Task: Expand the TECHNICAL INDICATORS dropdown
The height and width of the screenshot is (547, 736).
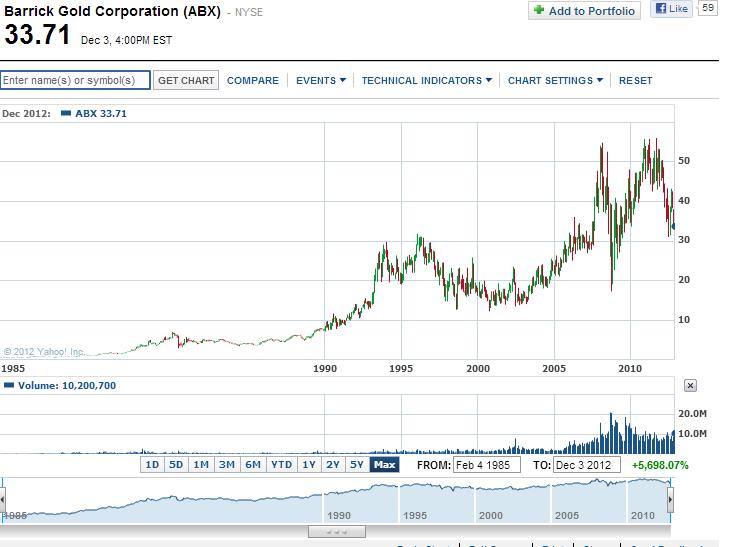Action: (427, 81)
